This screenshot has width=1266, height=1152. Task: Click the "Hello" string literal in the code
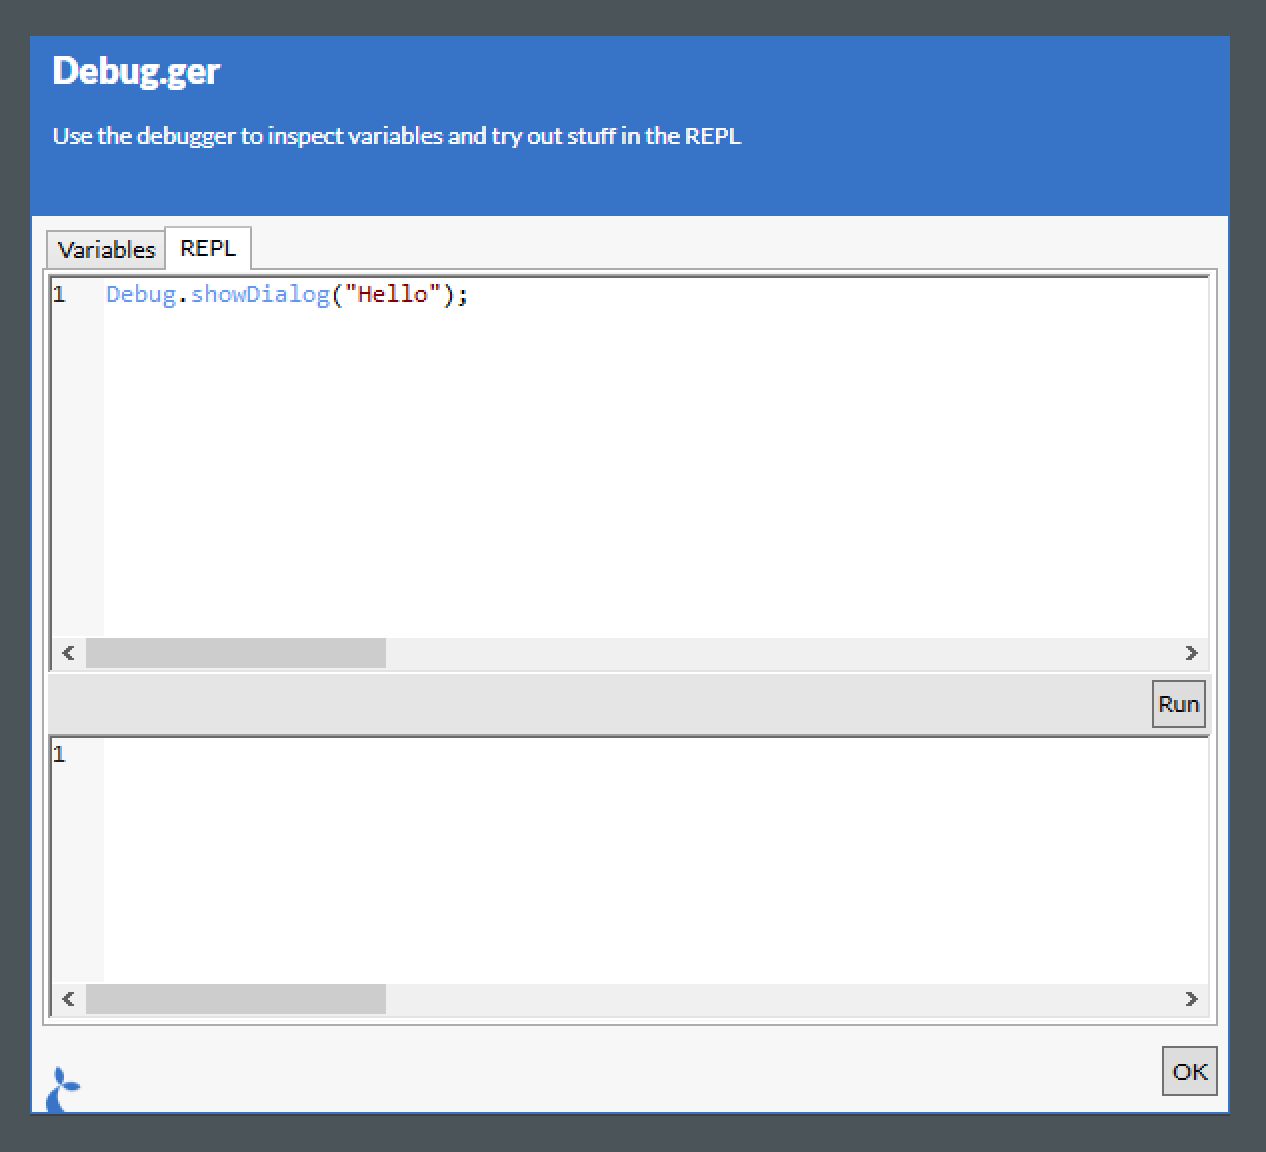pyautogui.click(x=394, y=294)
